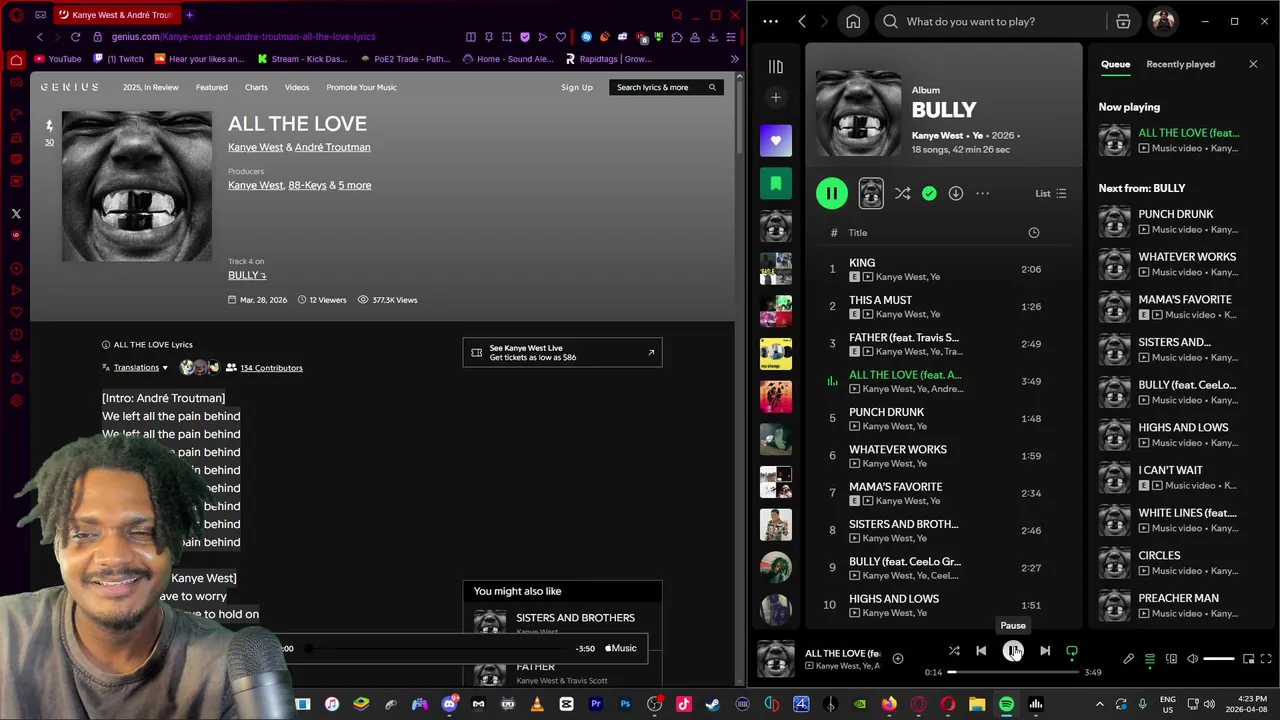Click the large green pause button on BULLY album
1280x720 pixels.
832,193
